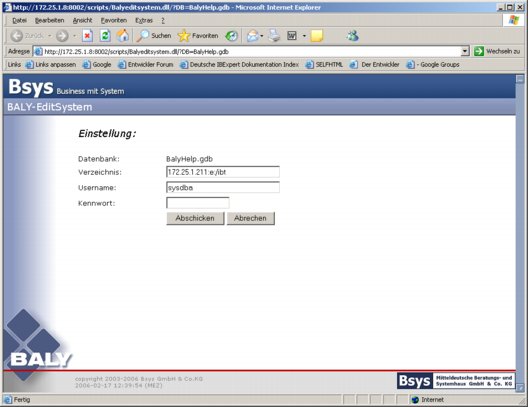This screenshot has width=528, height=407.
Task: Expand the address bar dropdown arrow
Action: click(x=465, y=52)
